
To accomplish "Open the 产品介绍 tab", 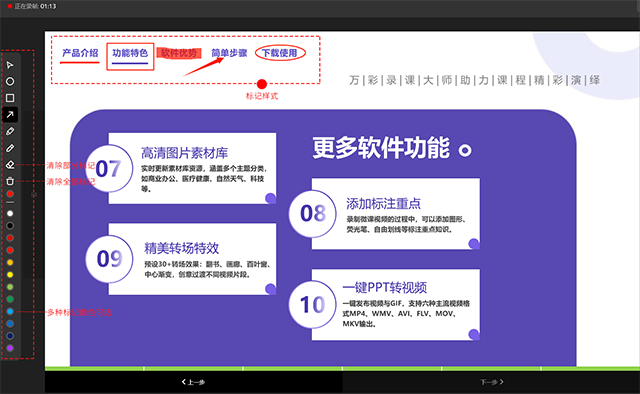I will coord(80,53).
